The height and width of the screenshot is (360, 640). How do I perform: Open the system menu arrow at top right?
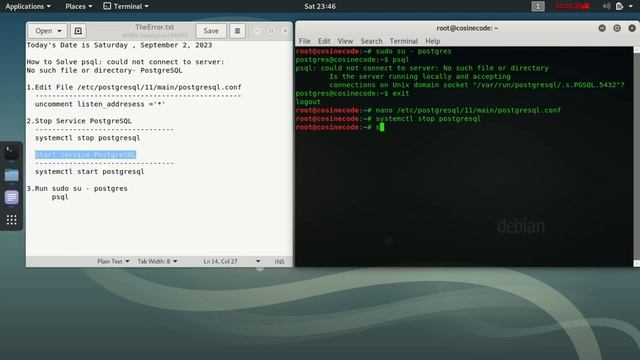[631, 6]
